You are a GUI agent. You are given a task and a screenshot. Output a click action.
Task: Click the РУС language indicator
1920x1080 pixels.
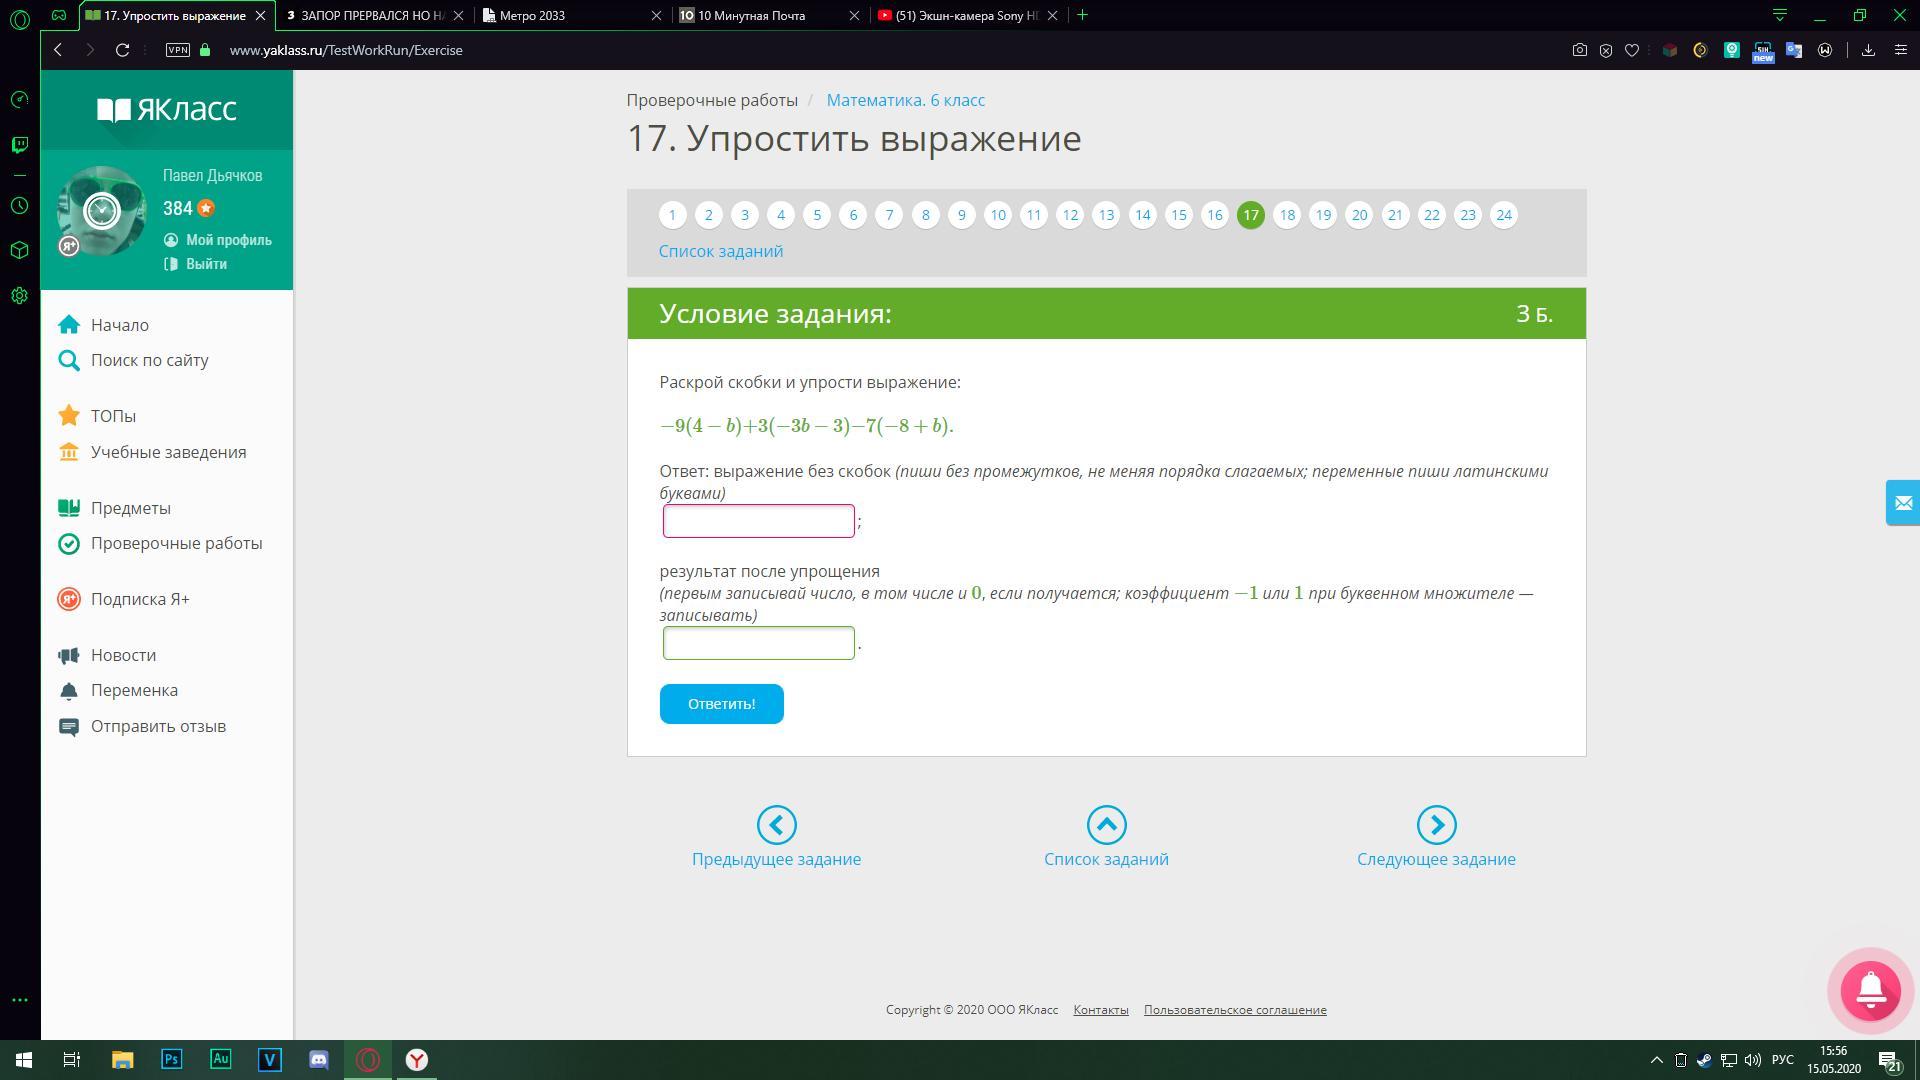pos(1782,1060)
